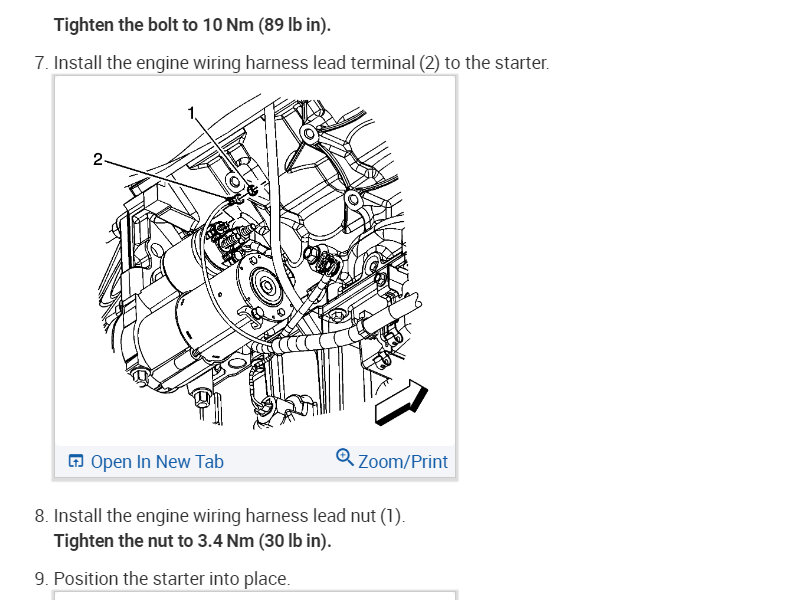Viewport: 788px width, 600px height.
Task: Click the empty image footer bar between the links
Action: pos(279,461)
